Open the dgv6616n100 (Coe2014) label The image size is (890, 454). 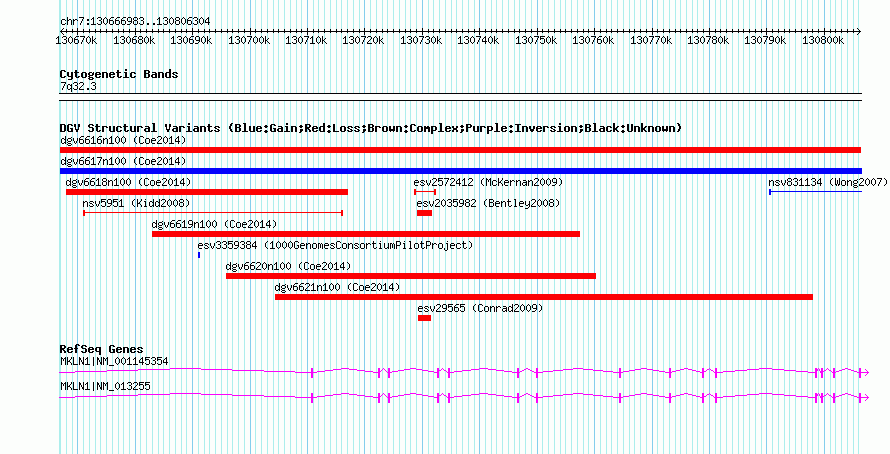click(123, 140)
